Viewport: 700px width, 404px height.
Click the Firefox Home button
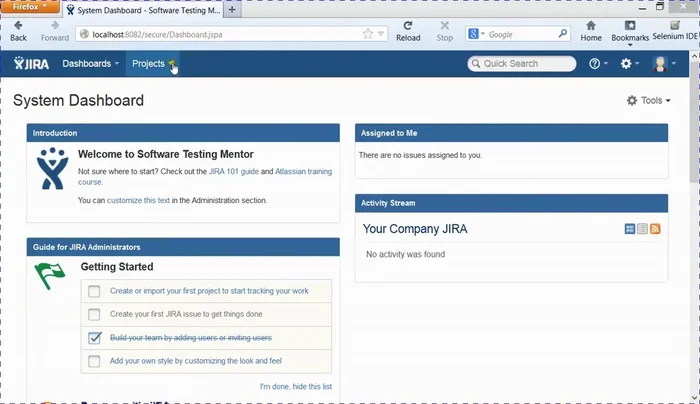click(591, 30)
